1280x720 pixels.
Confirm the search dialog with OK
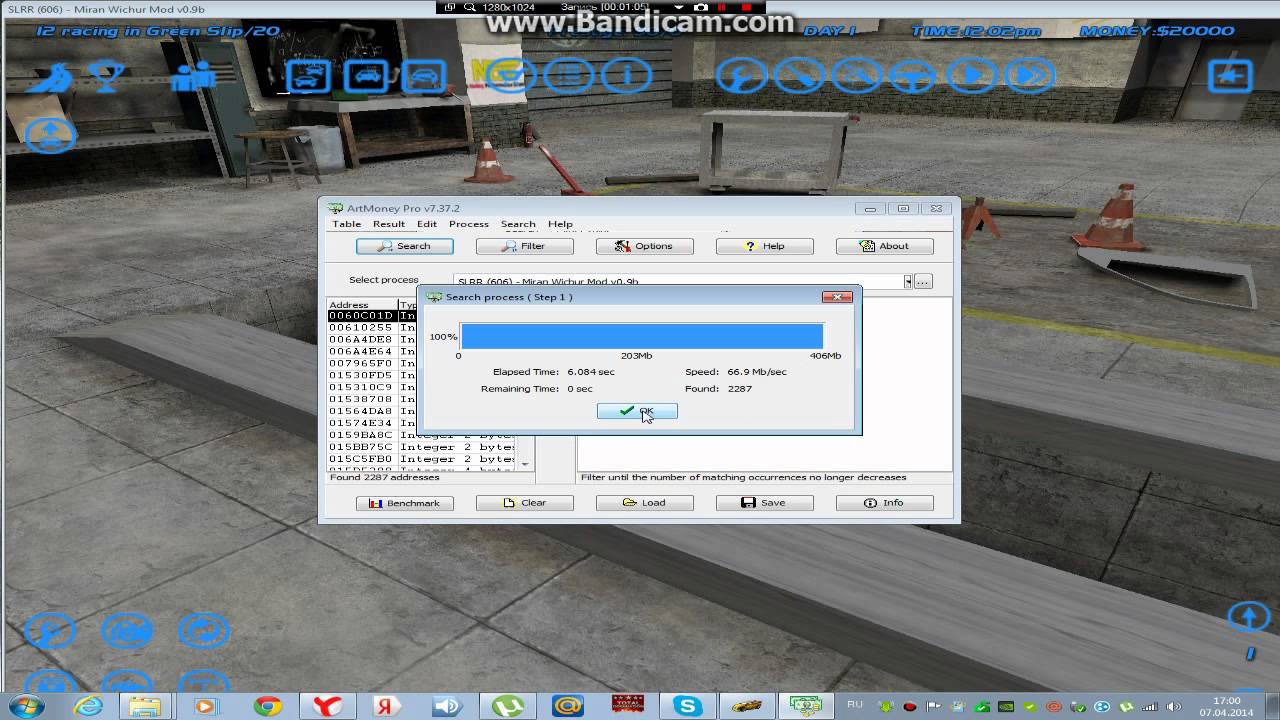pyautogui.click(x=637, y=411)
